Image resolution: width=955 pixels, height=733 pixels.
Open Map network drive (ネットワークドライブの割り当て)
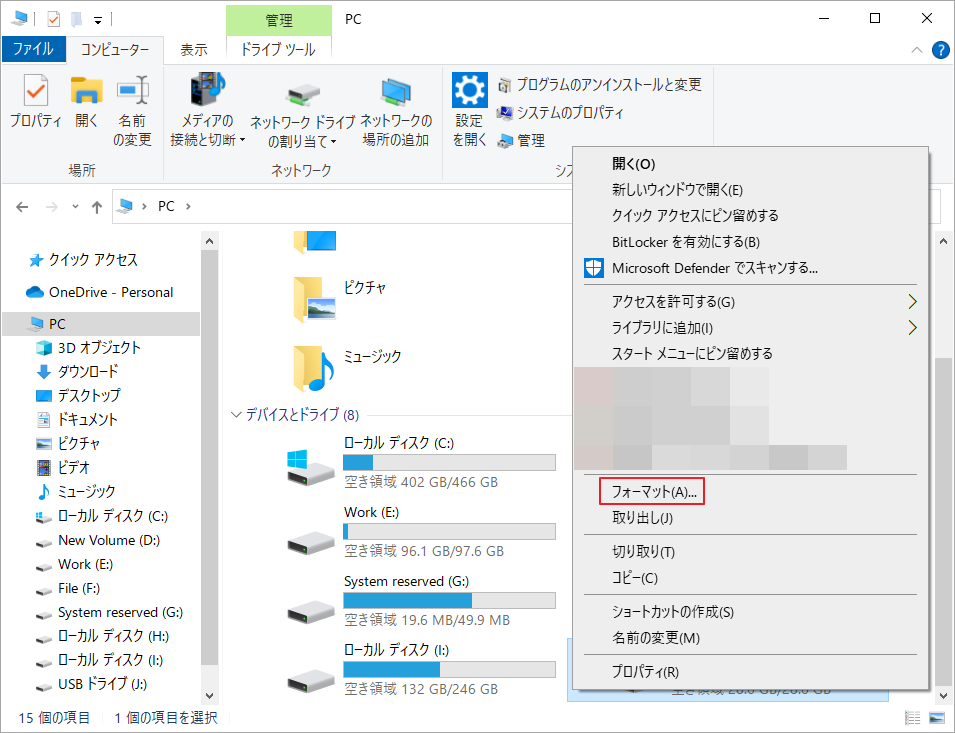pyautogui.click(x=303, y=114)
